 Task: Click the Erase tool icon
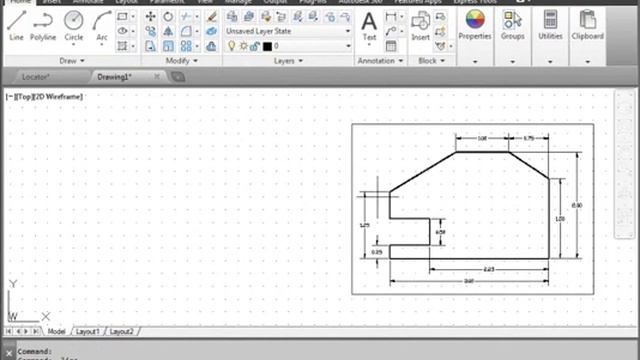[211, 16]
